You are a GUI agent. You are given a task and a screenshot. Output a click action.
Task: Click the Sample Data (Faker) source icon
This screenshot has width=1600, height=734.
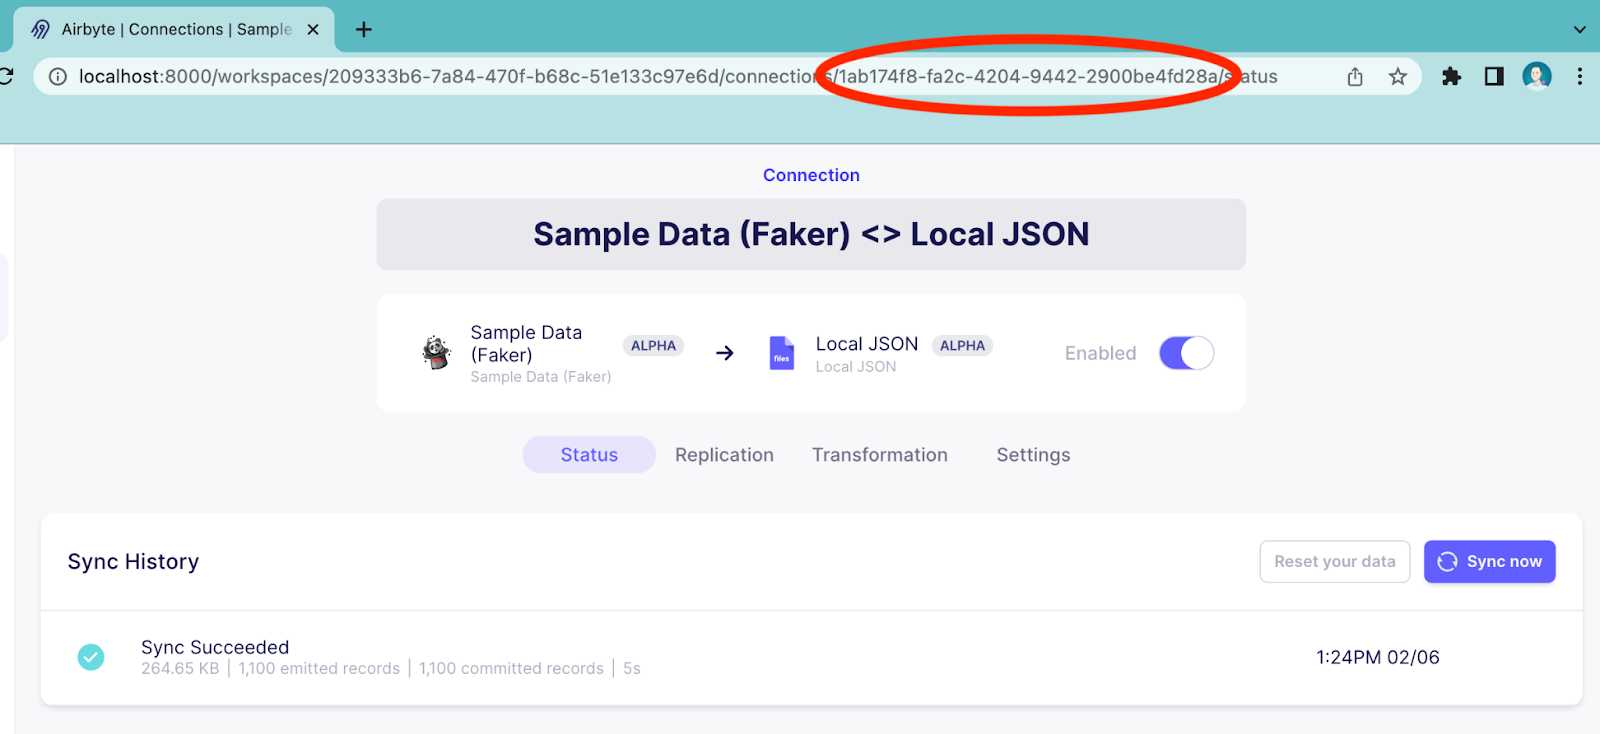[436, 352]
